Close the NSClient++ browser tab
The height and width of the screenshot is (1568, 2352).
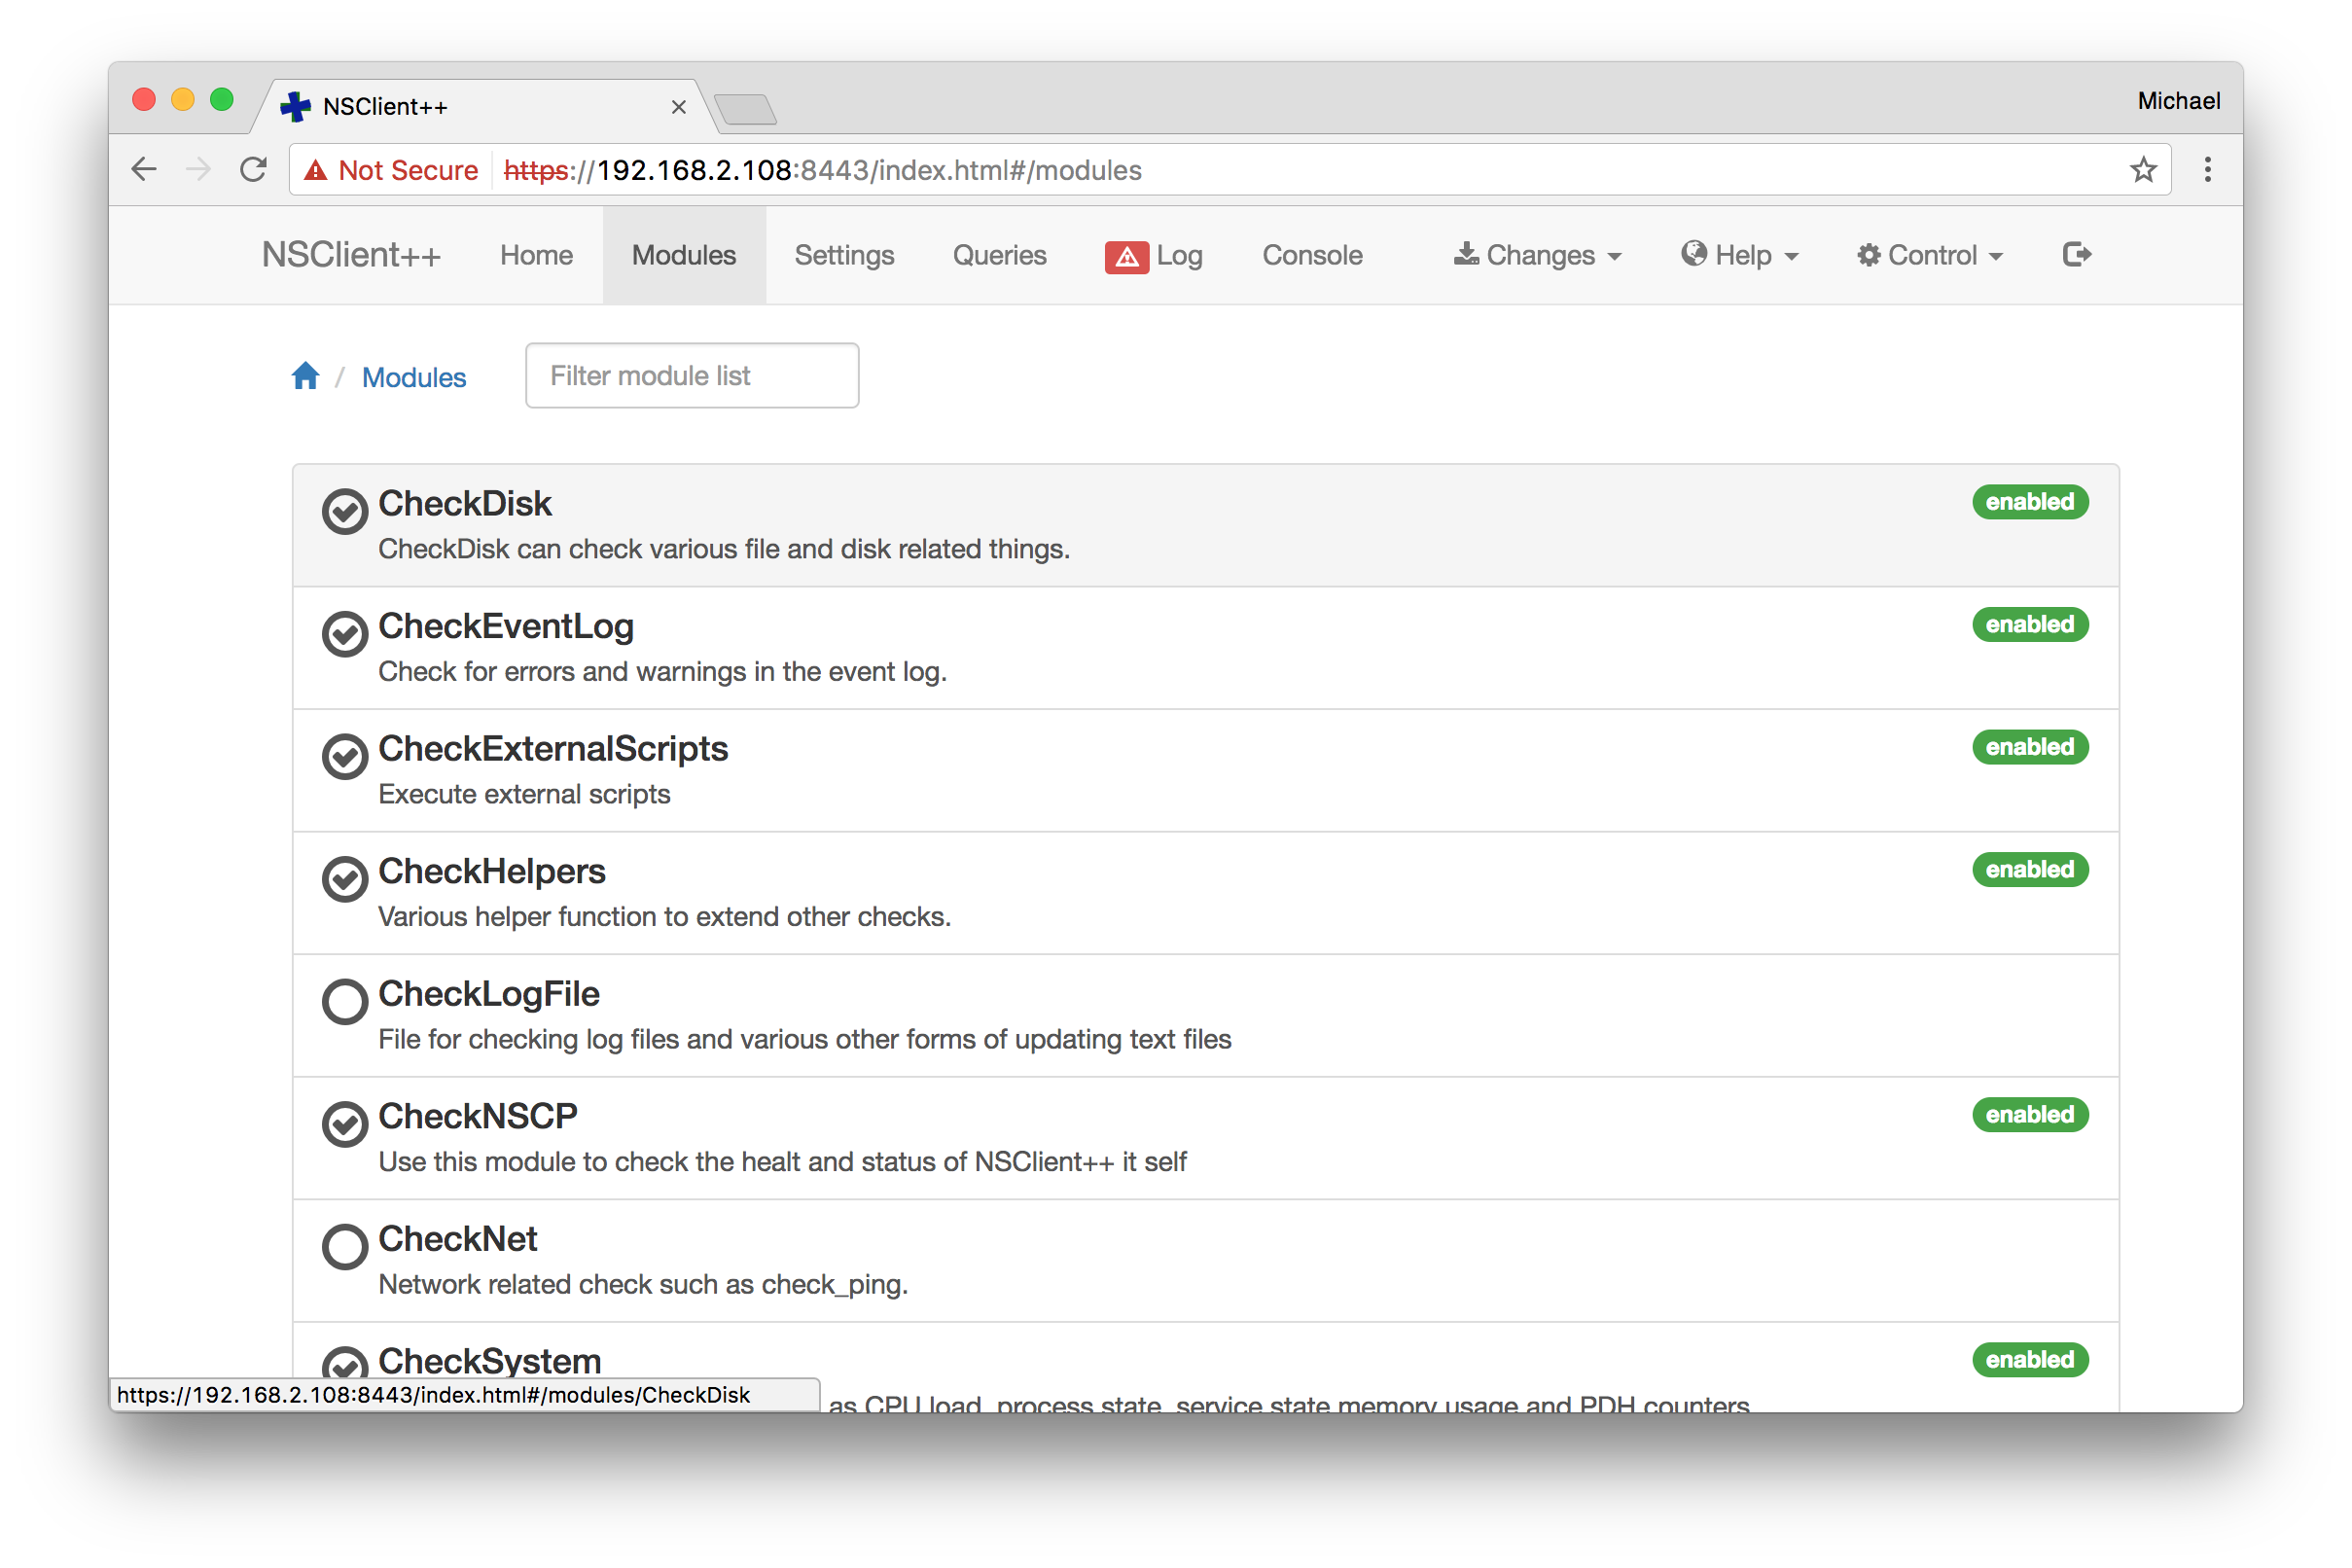[x=679, y=107]
